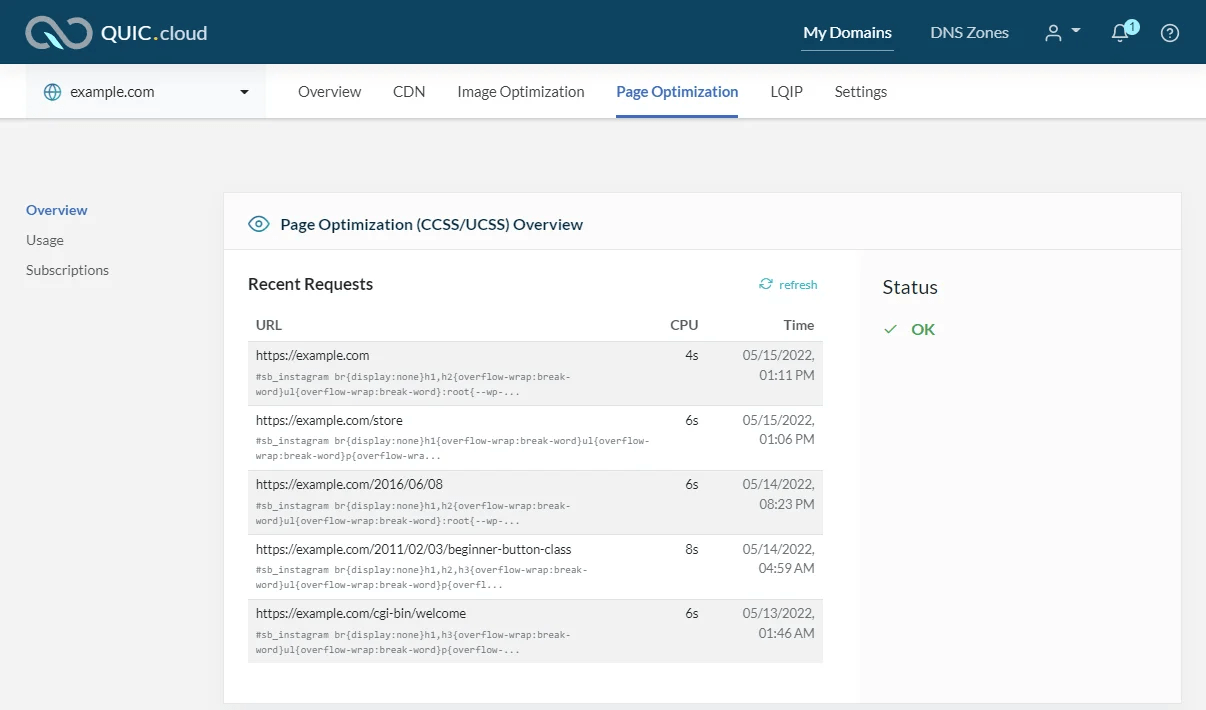Screen dimensions: 1206x710
Task: Open the Settings tab
Action: (x=860, y=91)
